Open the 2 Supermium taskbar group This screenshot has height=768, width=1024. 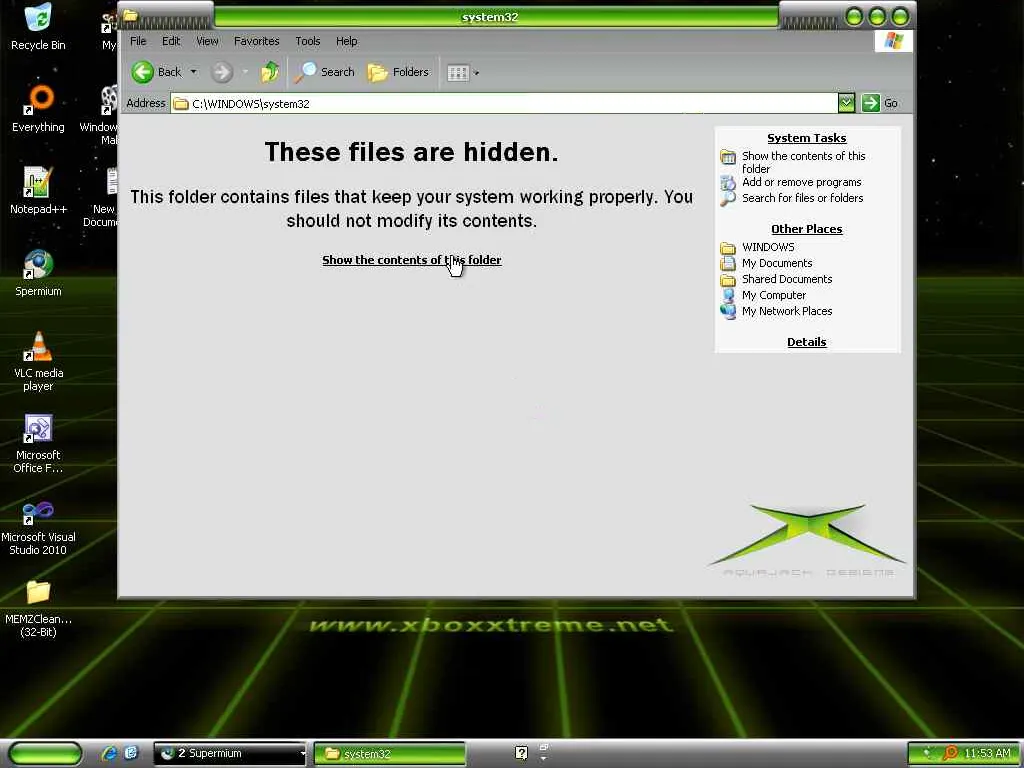coord(230,754)
